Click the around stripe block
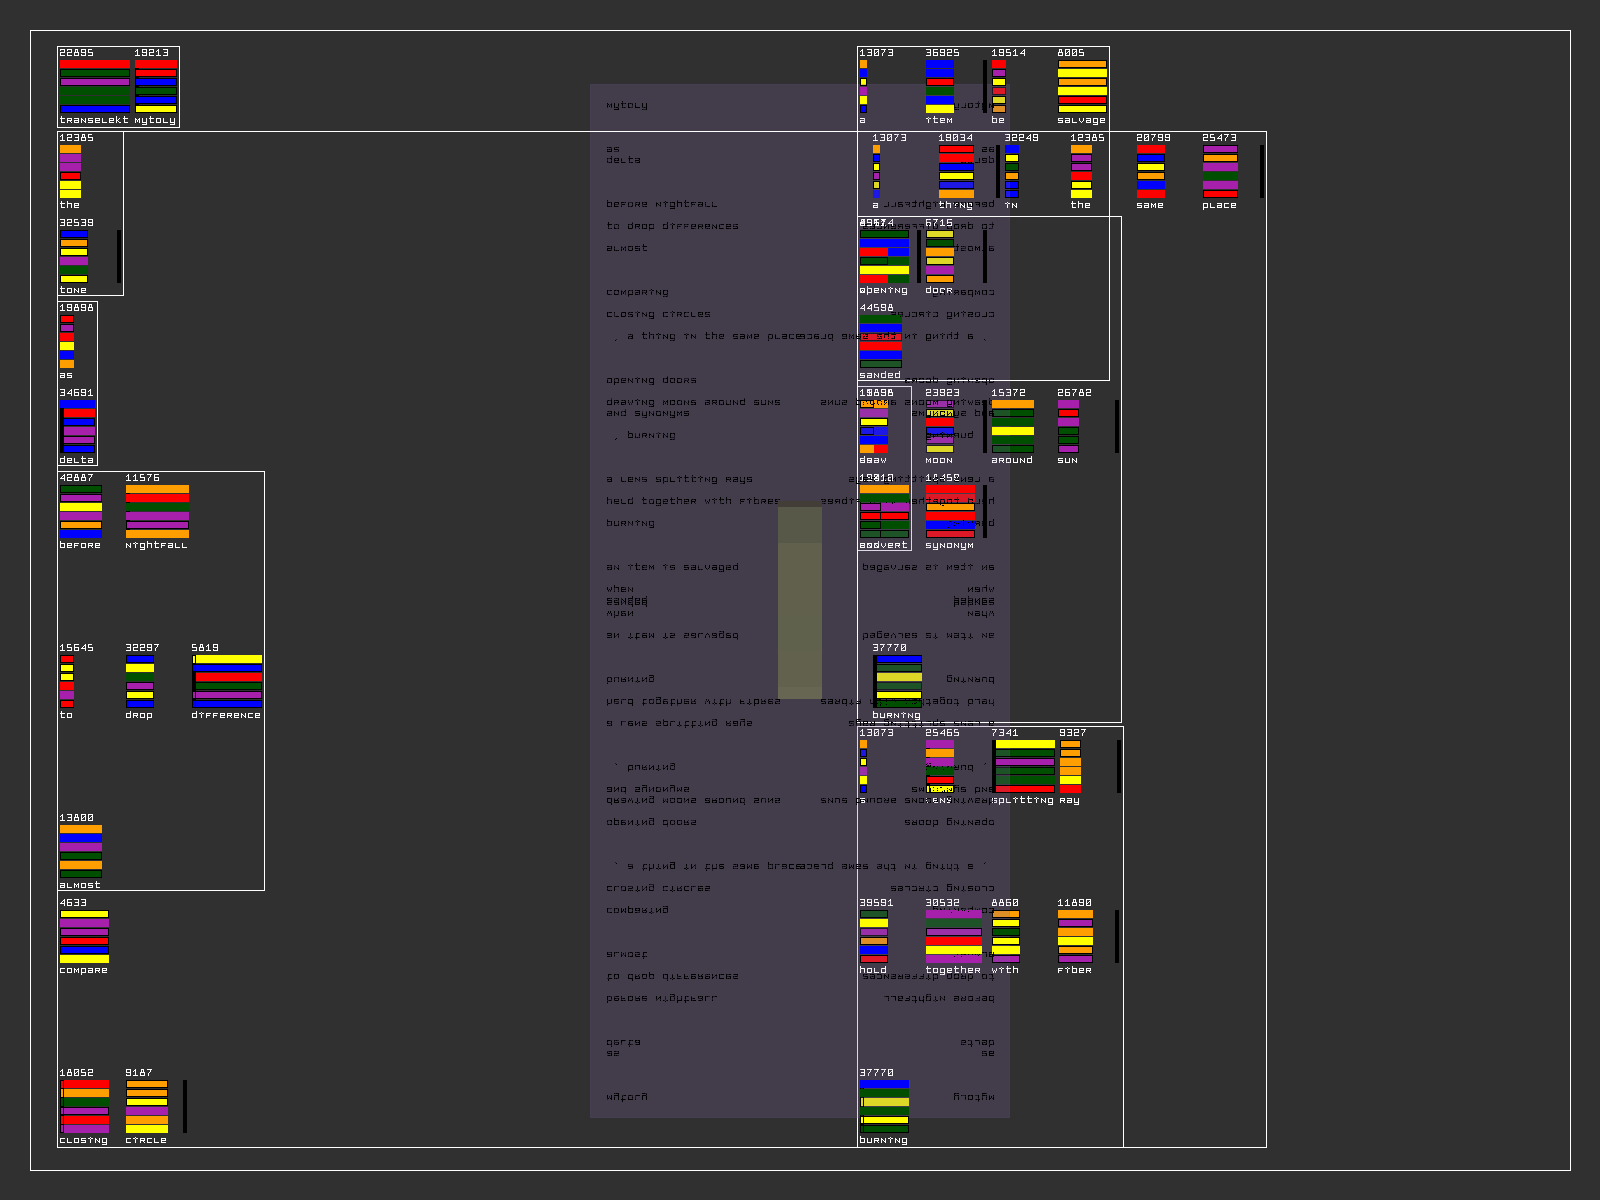Image resolution: width=1600 pixels, height=1200 pixels. click(1012, 426)
